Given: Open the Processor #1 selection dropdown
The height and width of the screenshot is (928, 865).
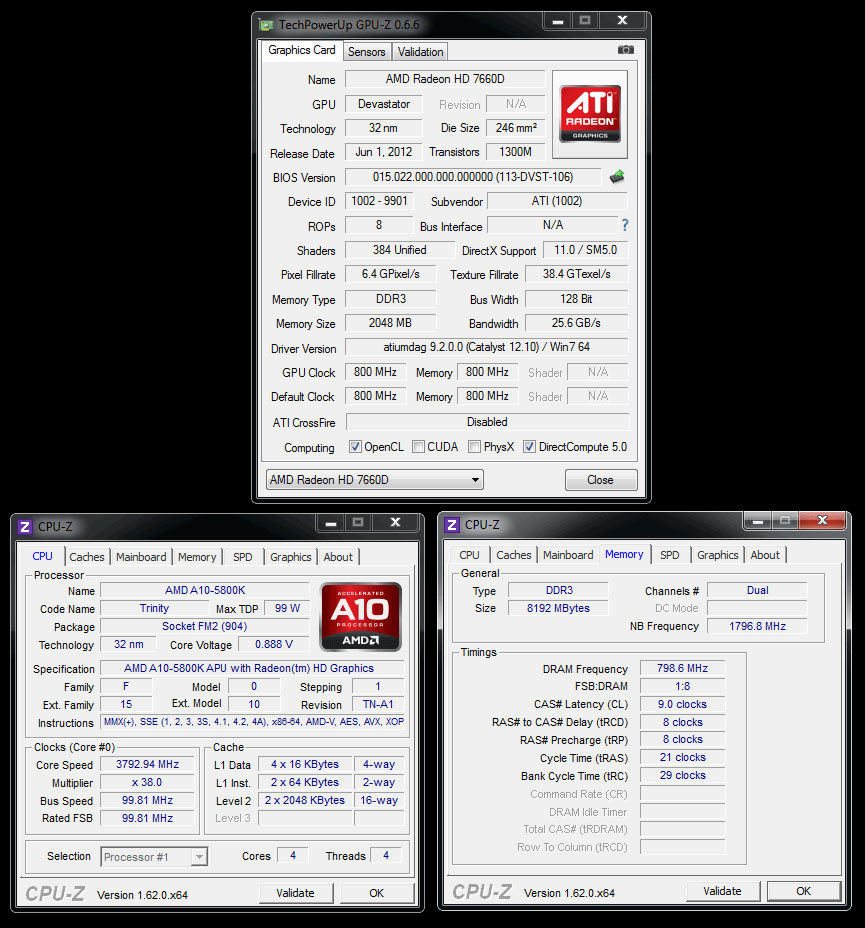Looking at the screenshot, I should click(x=154, y=856).
